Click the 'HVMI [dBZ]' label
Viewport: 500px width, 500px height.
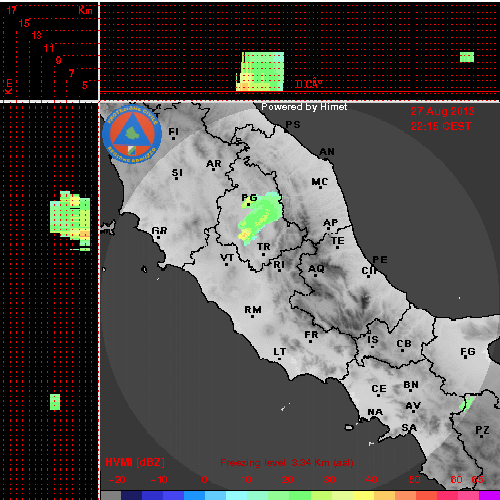[x=135, y=462]
